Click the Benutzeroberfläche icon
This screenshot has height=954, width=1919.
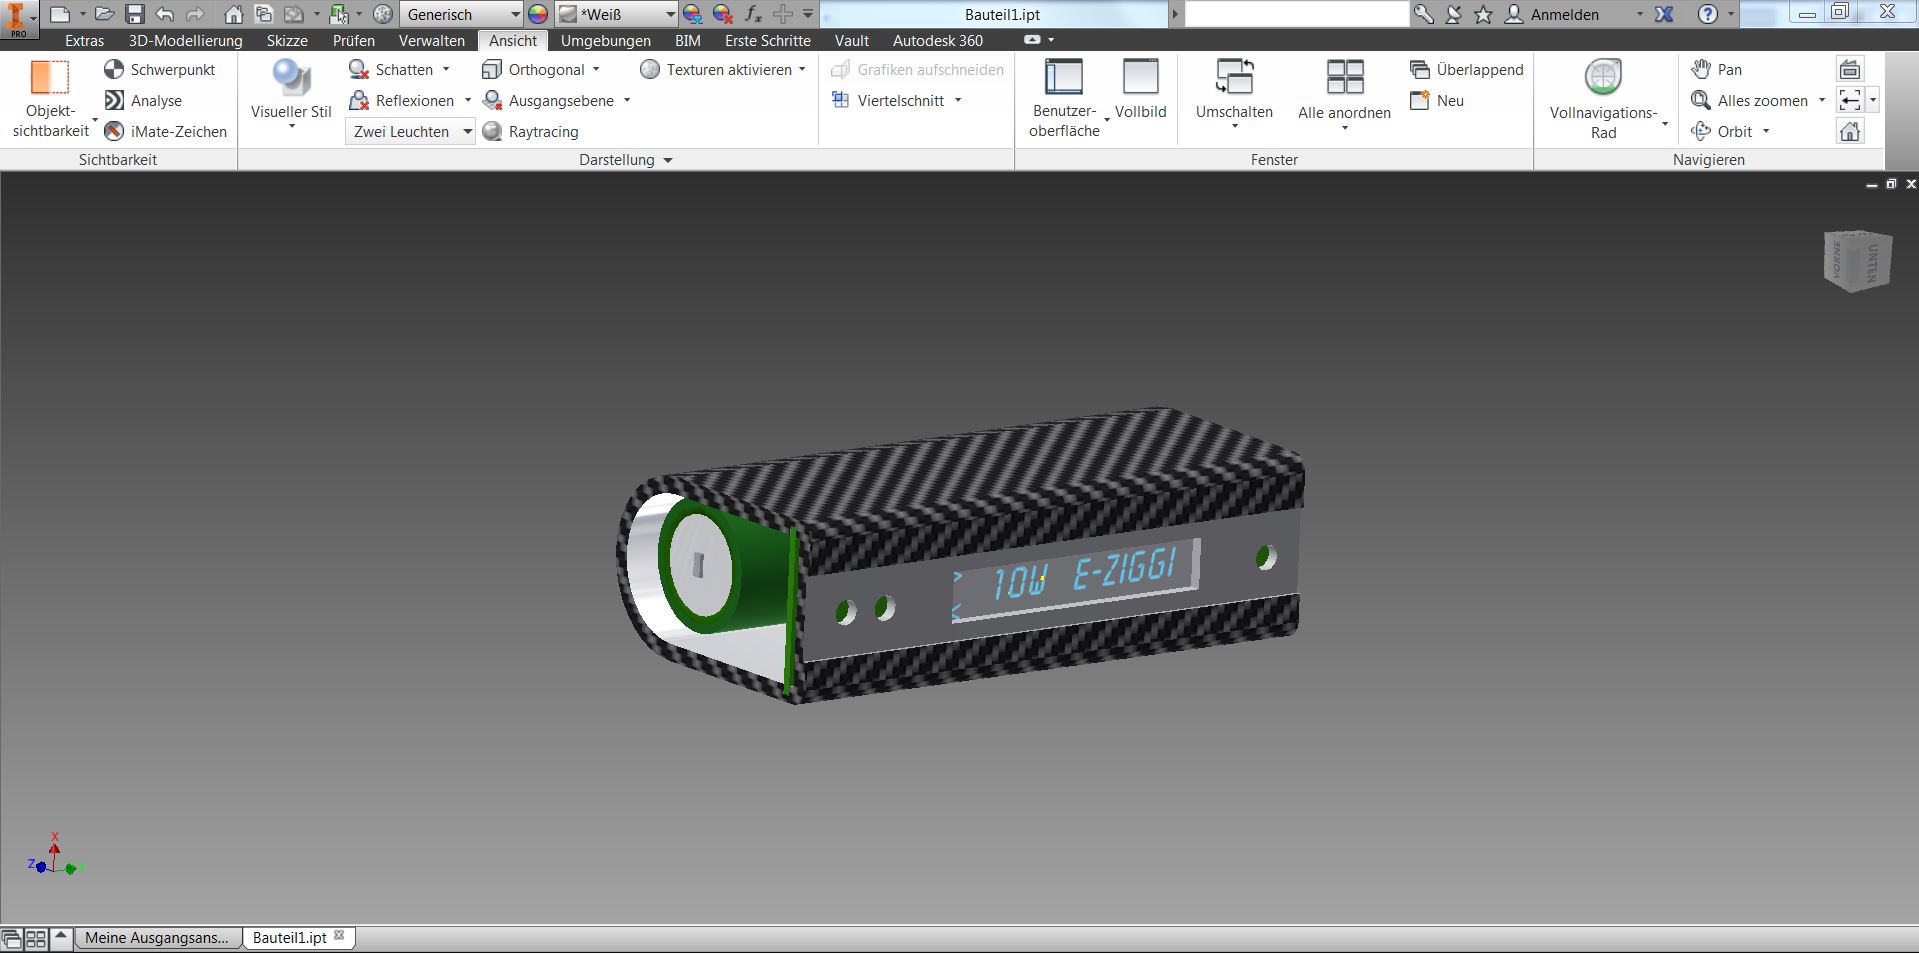1063,77
